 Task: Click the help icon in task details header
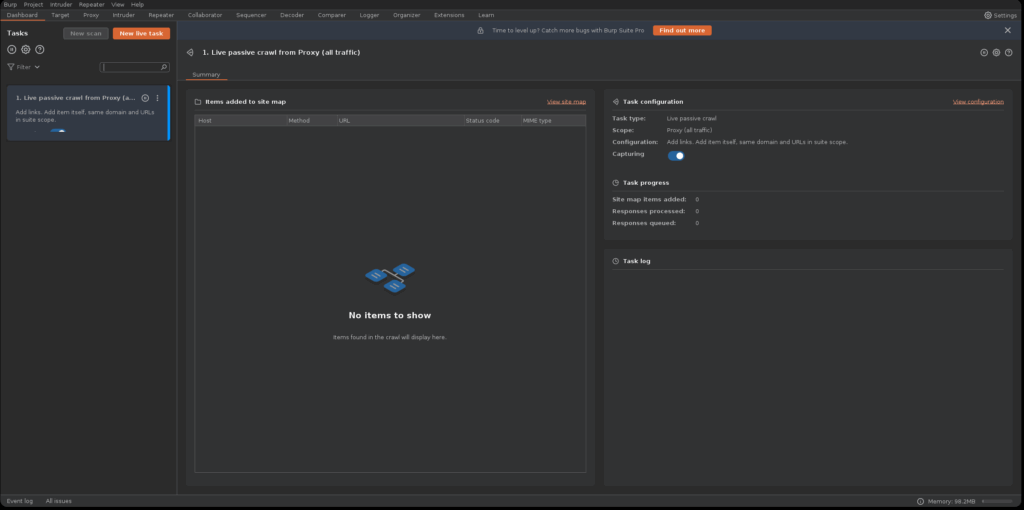[x=1008, y=52]
